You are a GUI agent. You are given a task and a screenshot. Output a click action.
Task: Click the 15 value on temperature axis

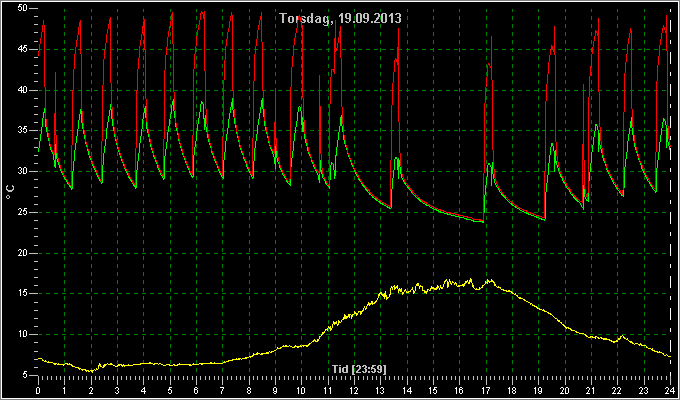23,294
